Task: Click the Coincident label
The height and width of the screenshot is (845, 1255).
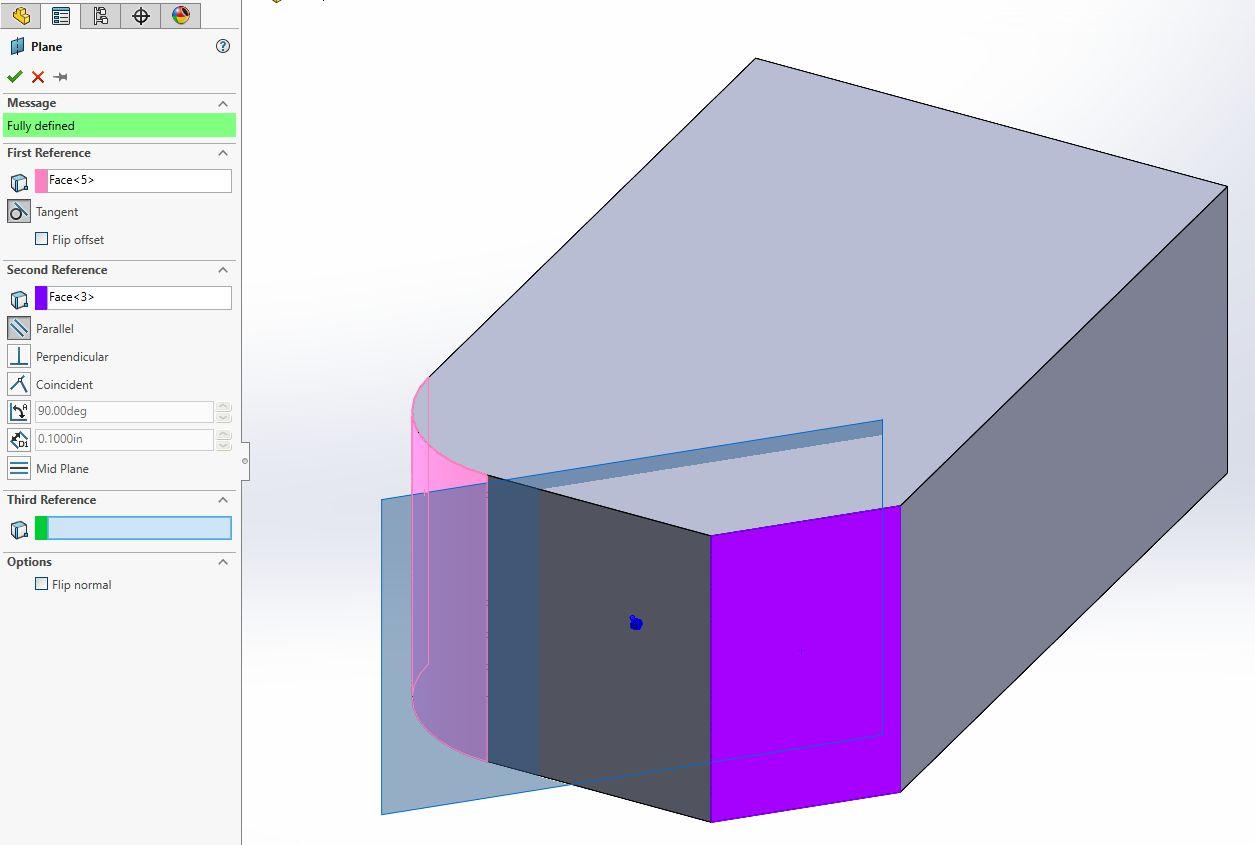Action: tap(64, 384)
